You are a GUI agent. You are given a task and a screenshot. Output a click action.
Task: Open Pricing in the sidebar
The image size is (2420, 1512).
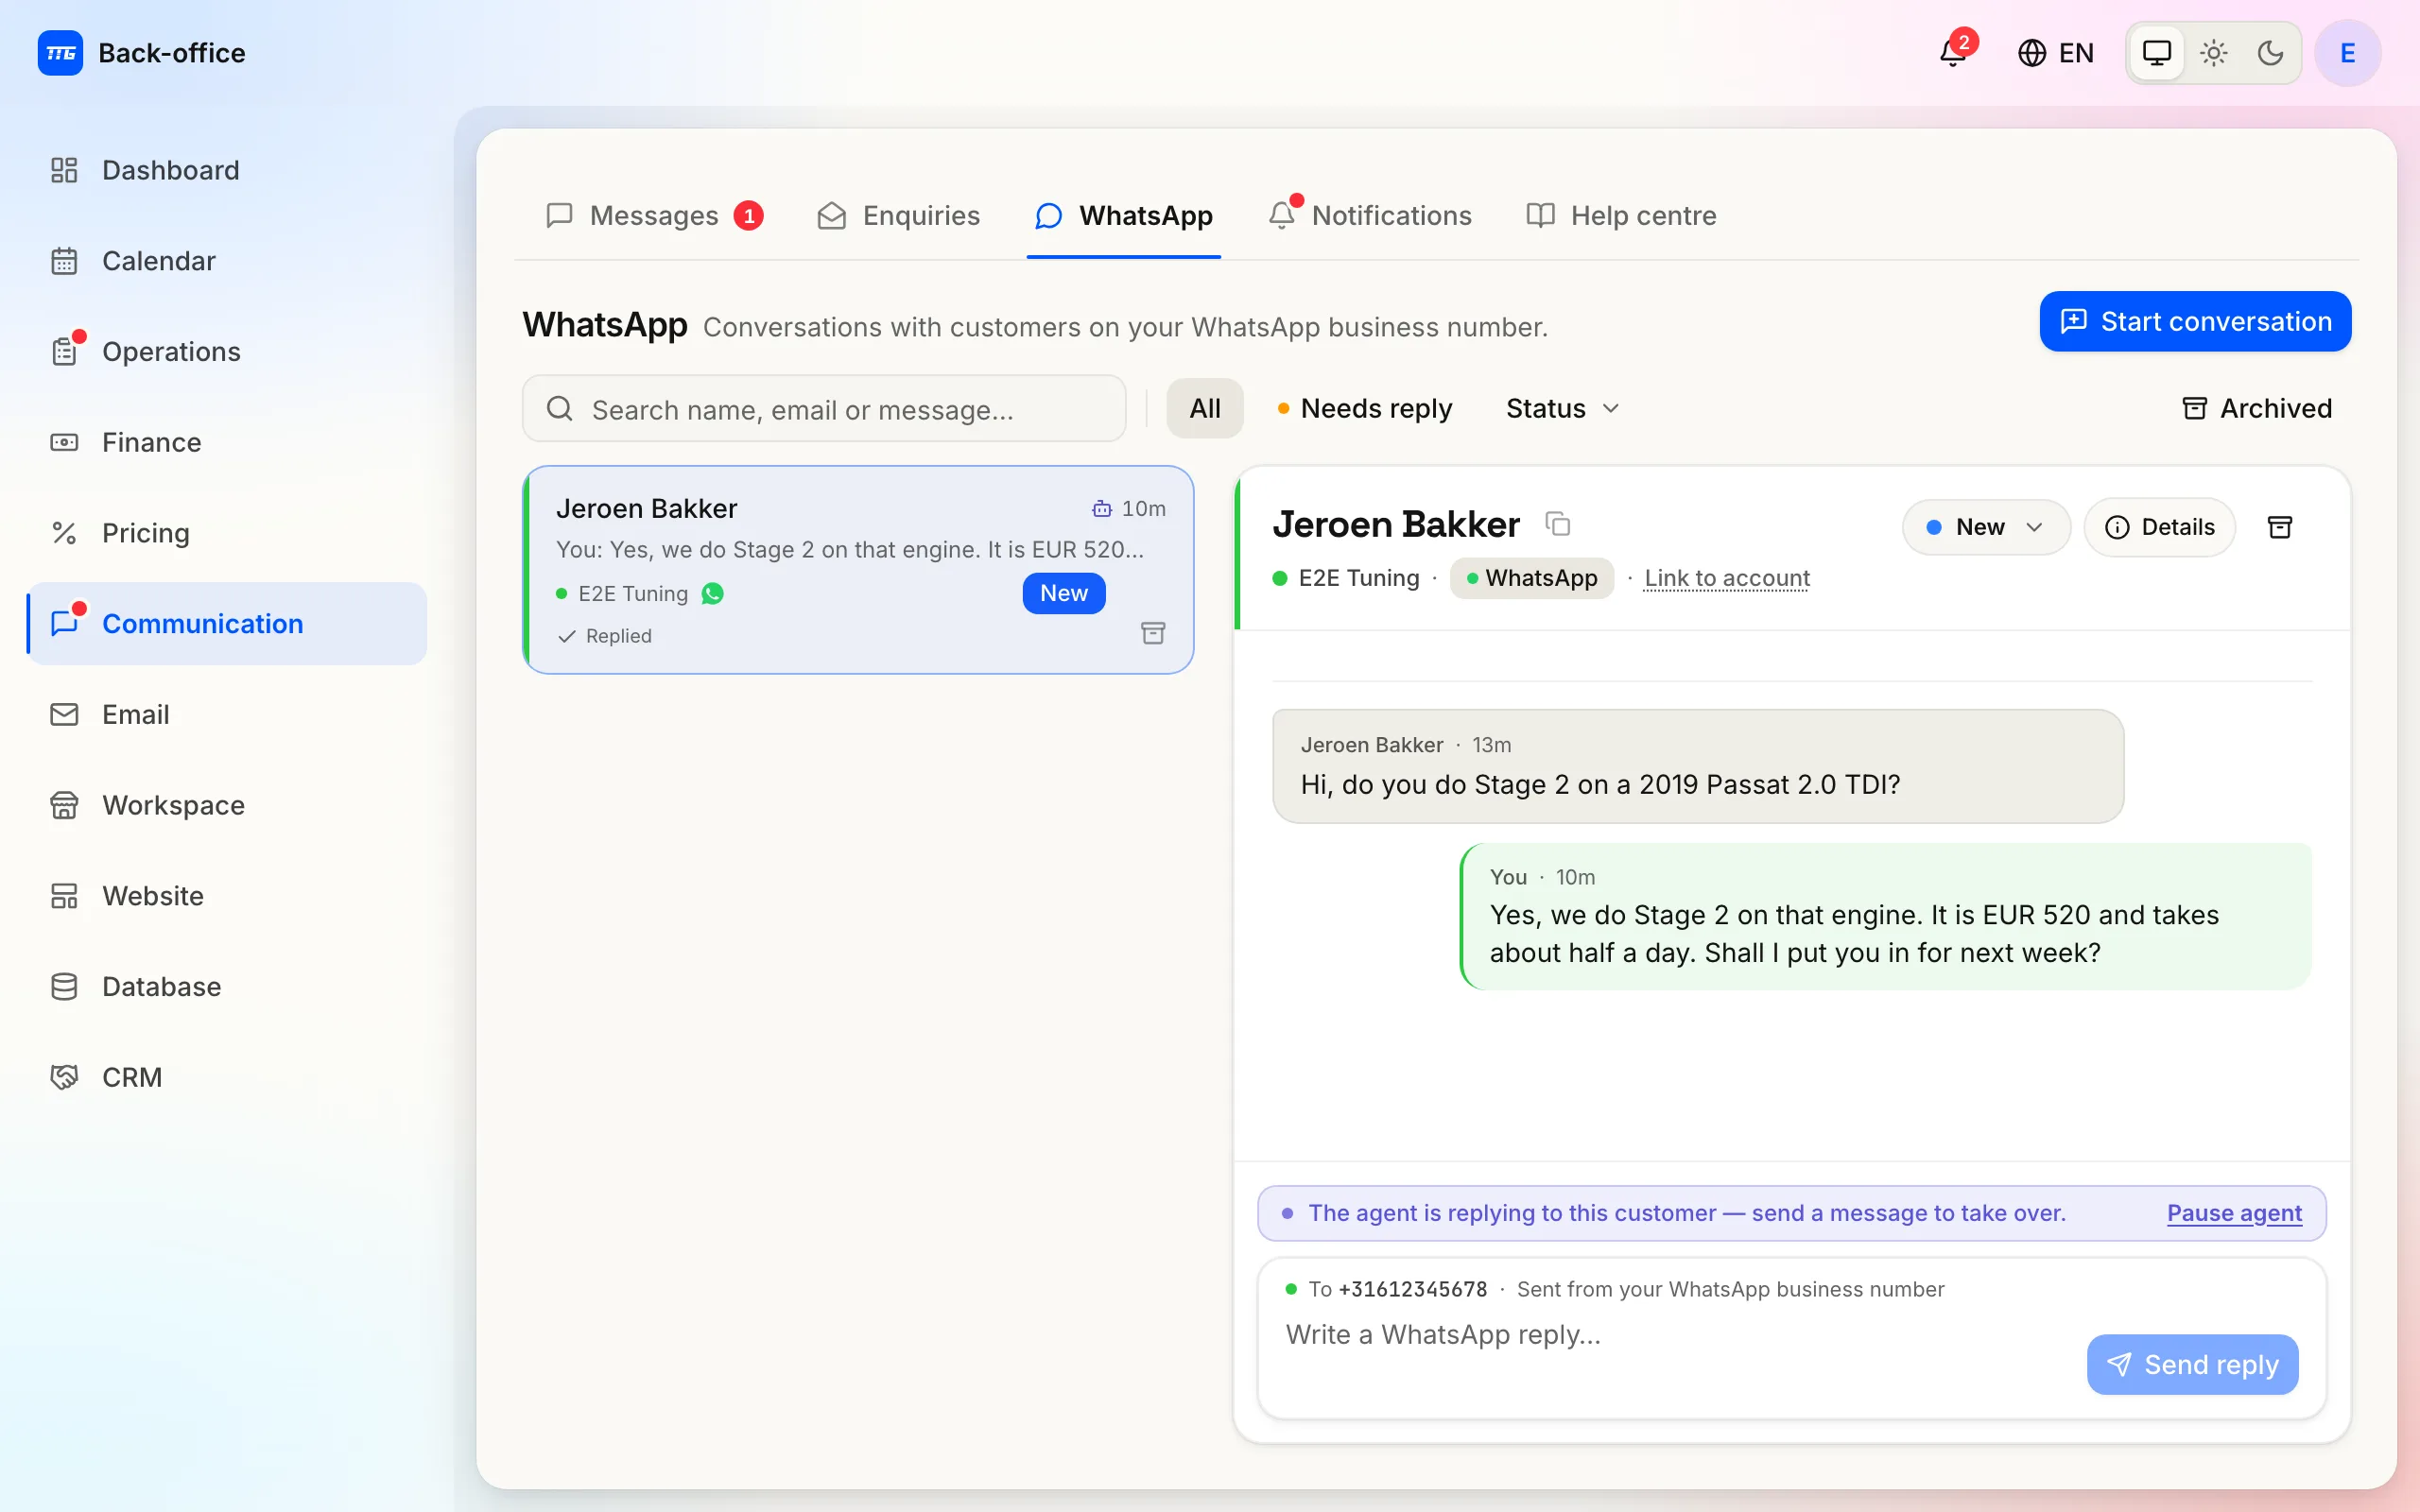(227, 533)
